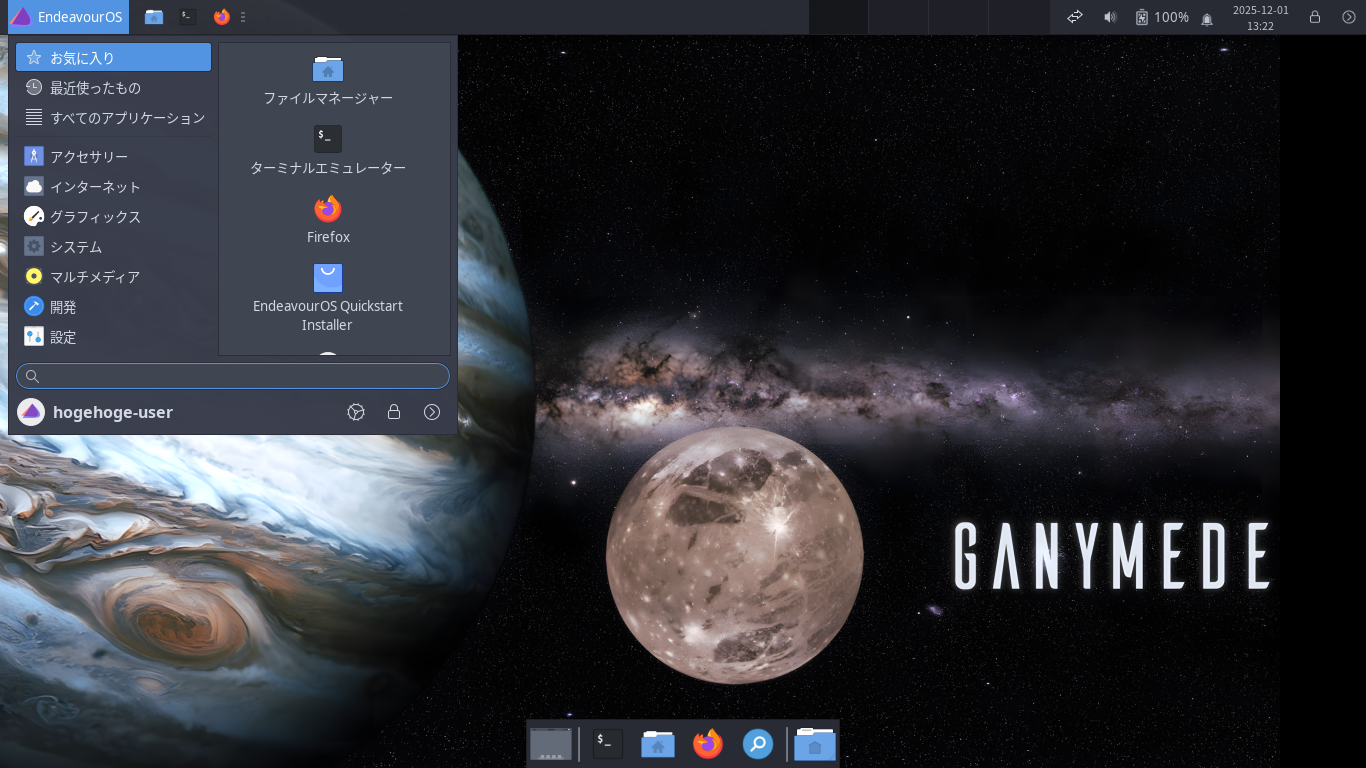Adjust the volume via the speaker icon
Screen dimensions: 1366x768
coord(1110,17)
